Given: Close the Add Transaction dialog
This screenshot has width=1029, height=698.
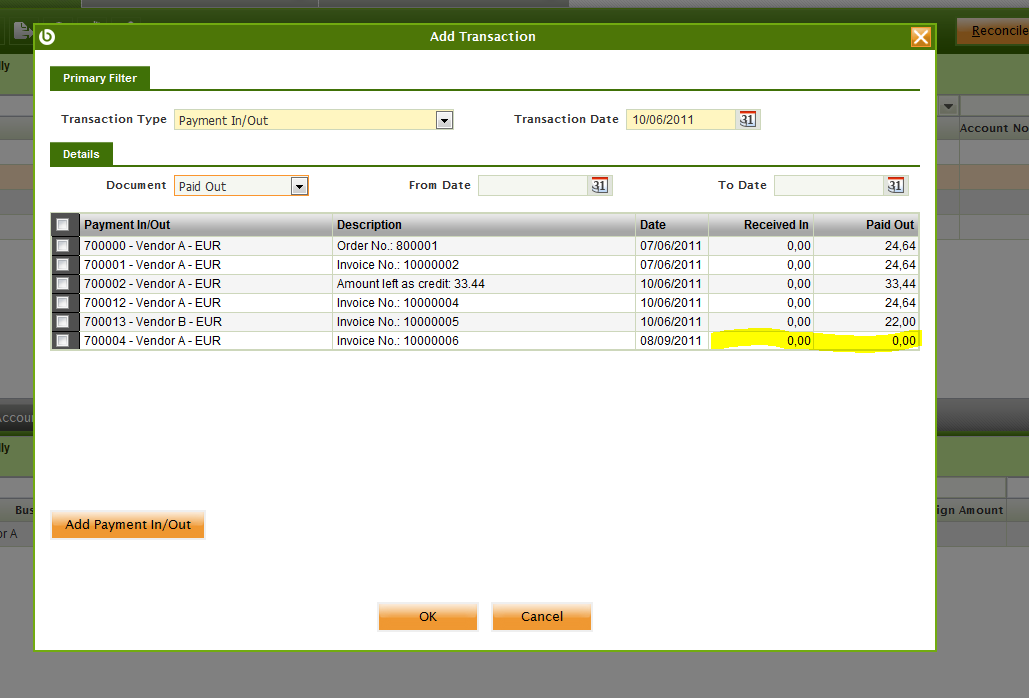Looking at the screenshot, I should 921,37.
